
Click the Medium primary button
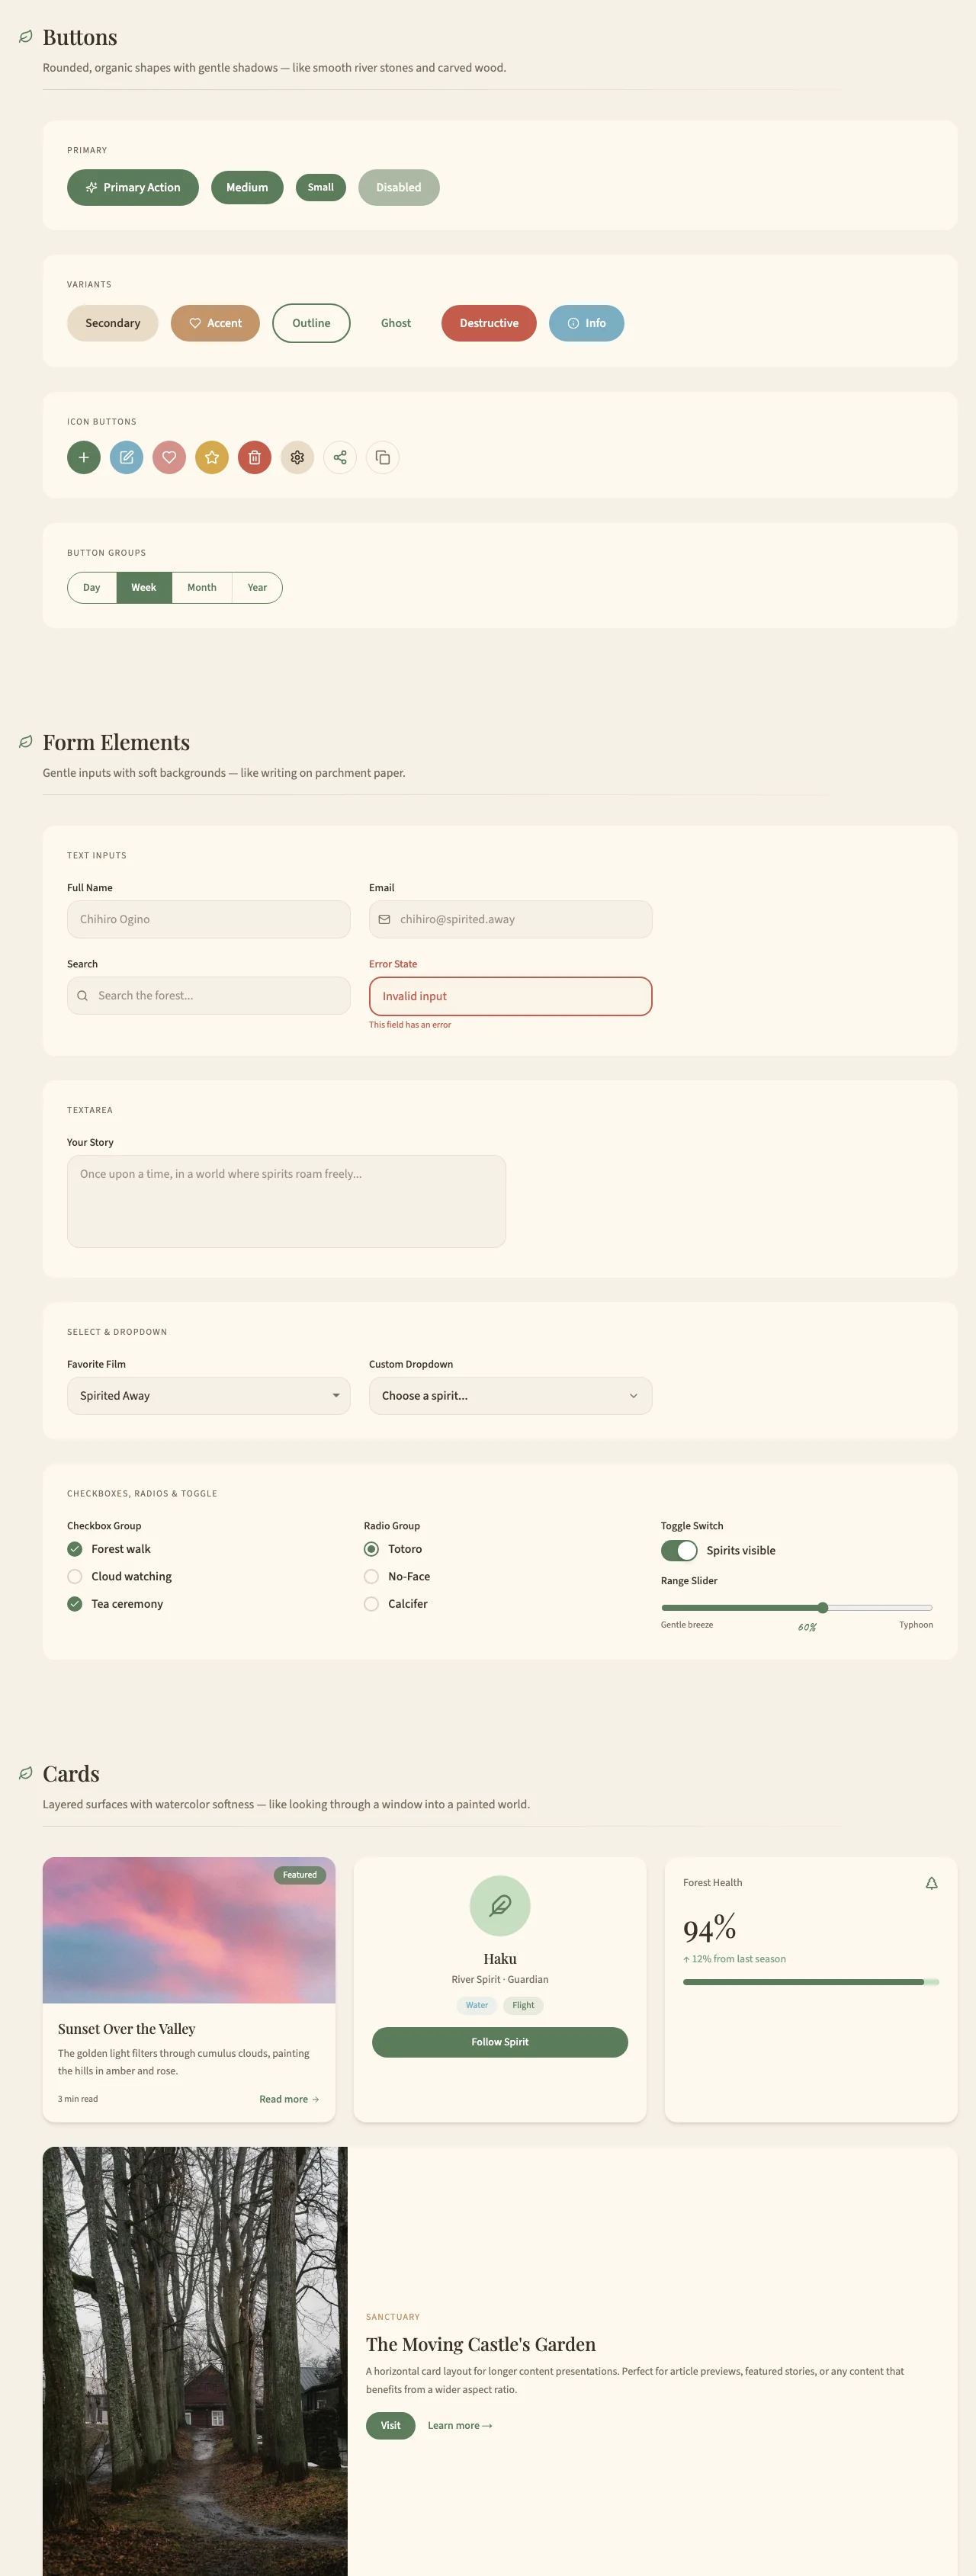(x=247, y=187)
